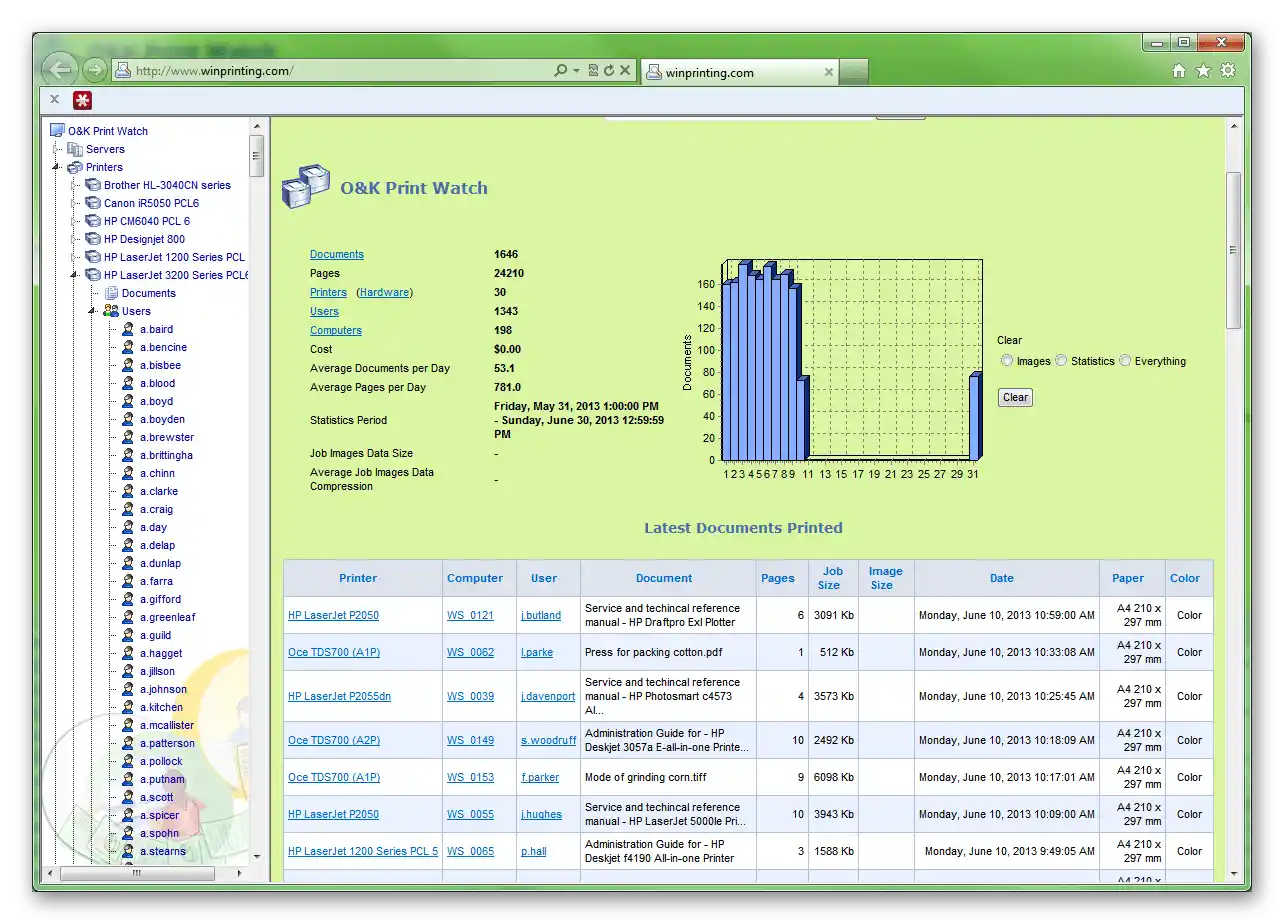
Task: Click the Printers node icon in tree
Action: (75, 167)
